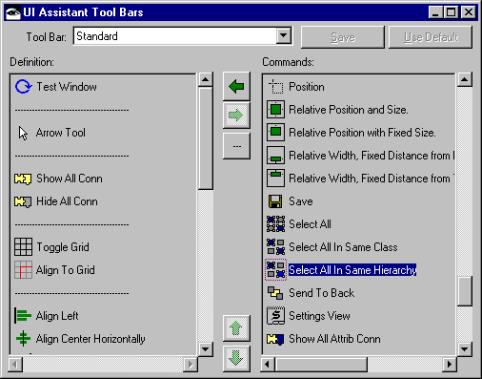482x379 pixels.
Task: Click the green left arrow add button
Action: tap(236, 86)
